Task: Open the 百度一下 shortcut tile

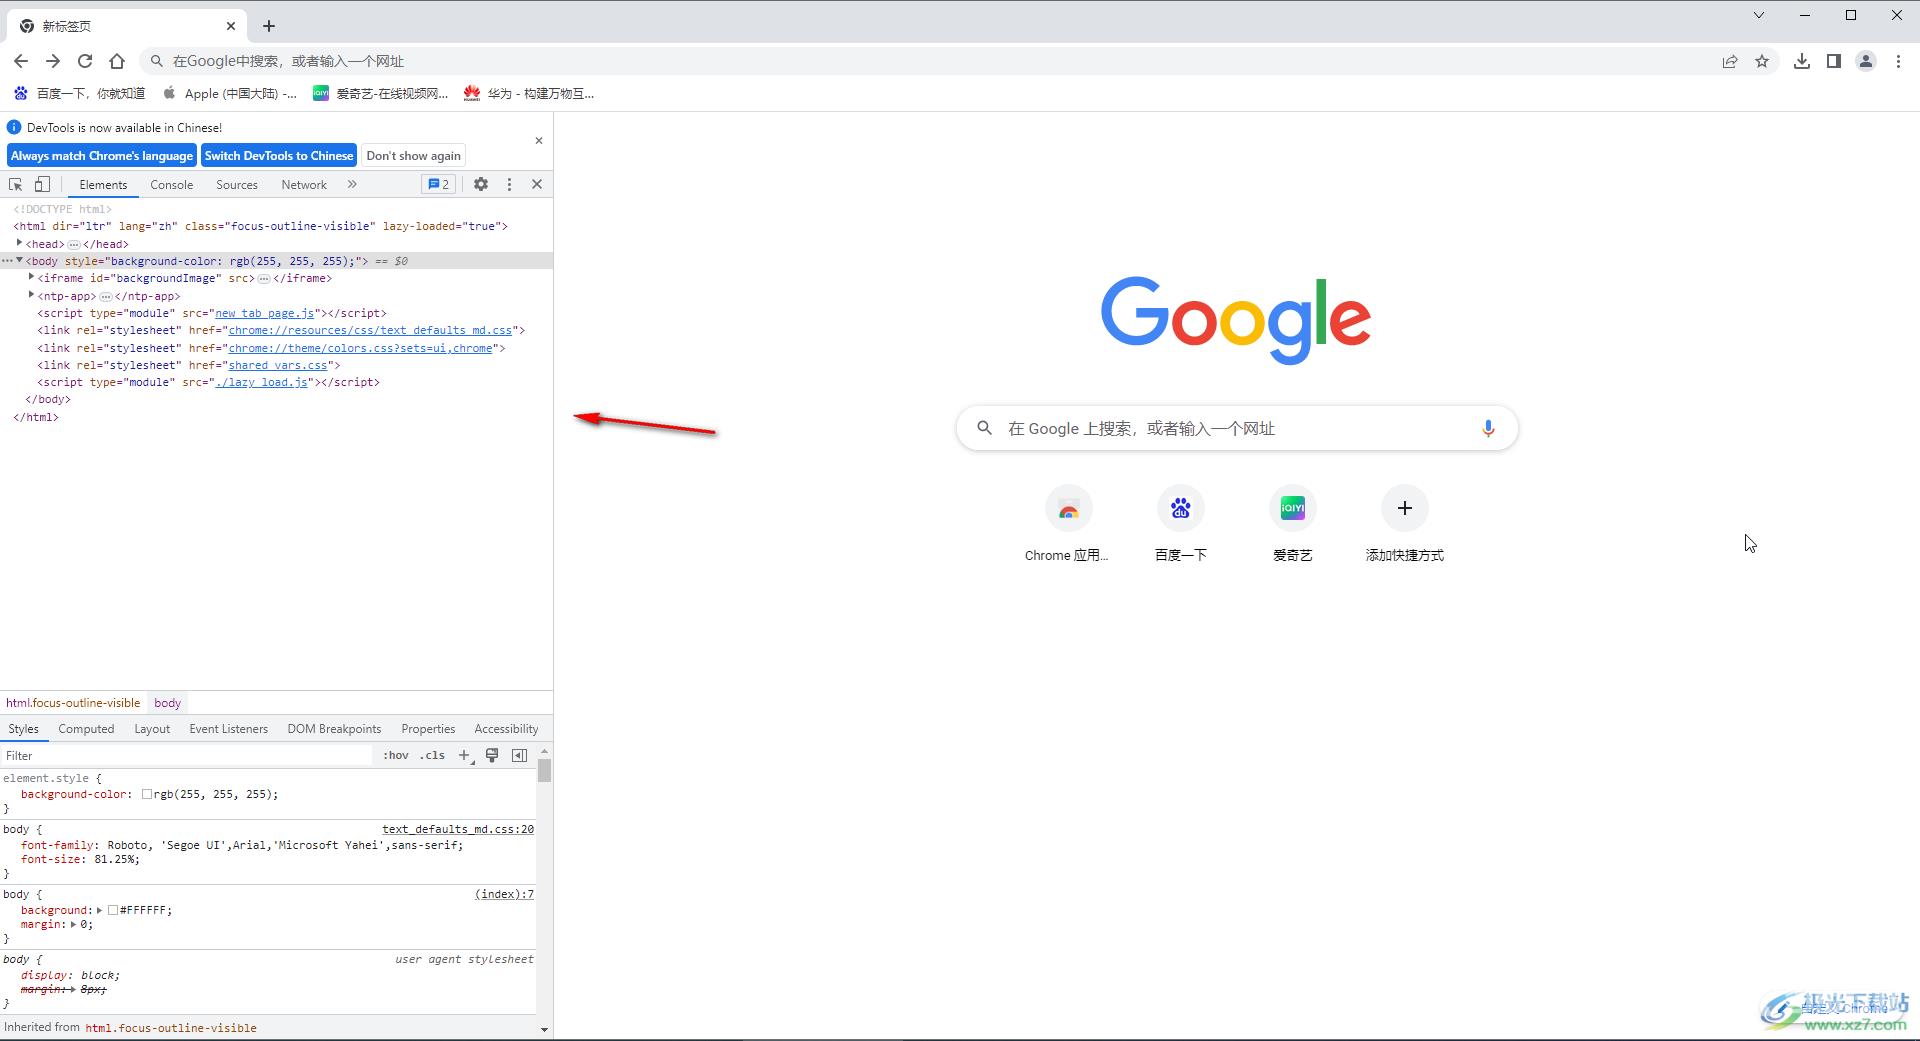Action: (1180, 526)
